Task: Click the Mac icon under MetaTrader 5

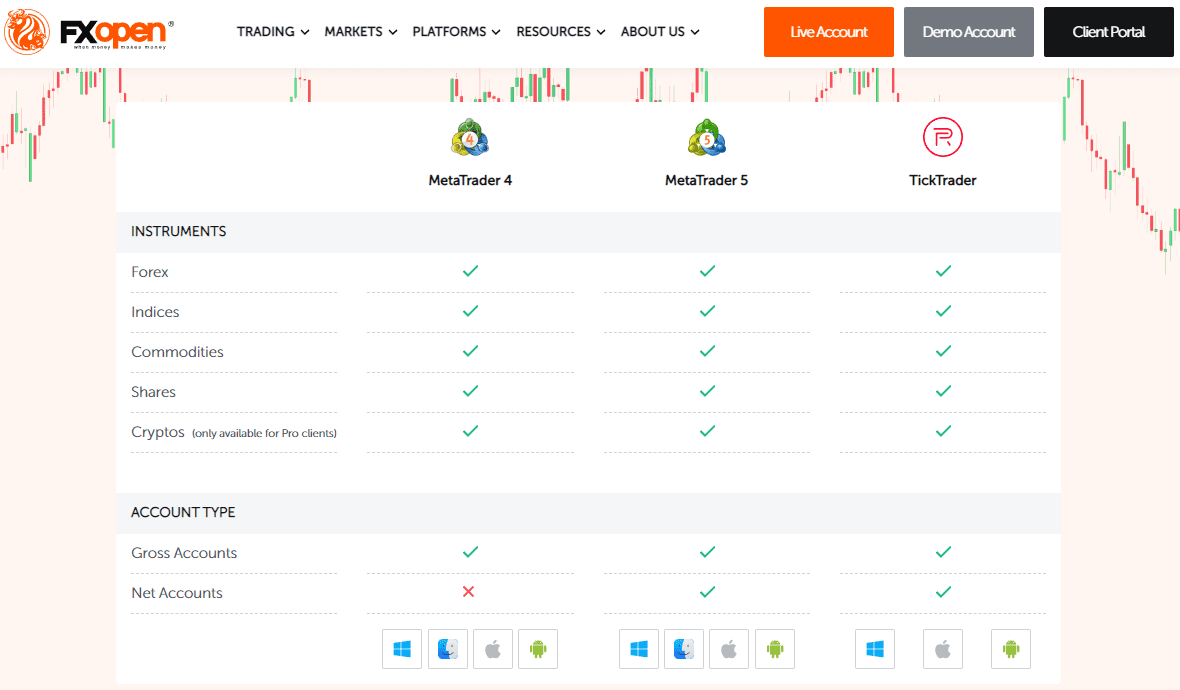Action: (684, 649)
